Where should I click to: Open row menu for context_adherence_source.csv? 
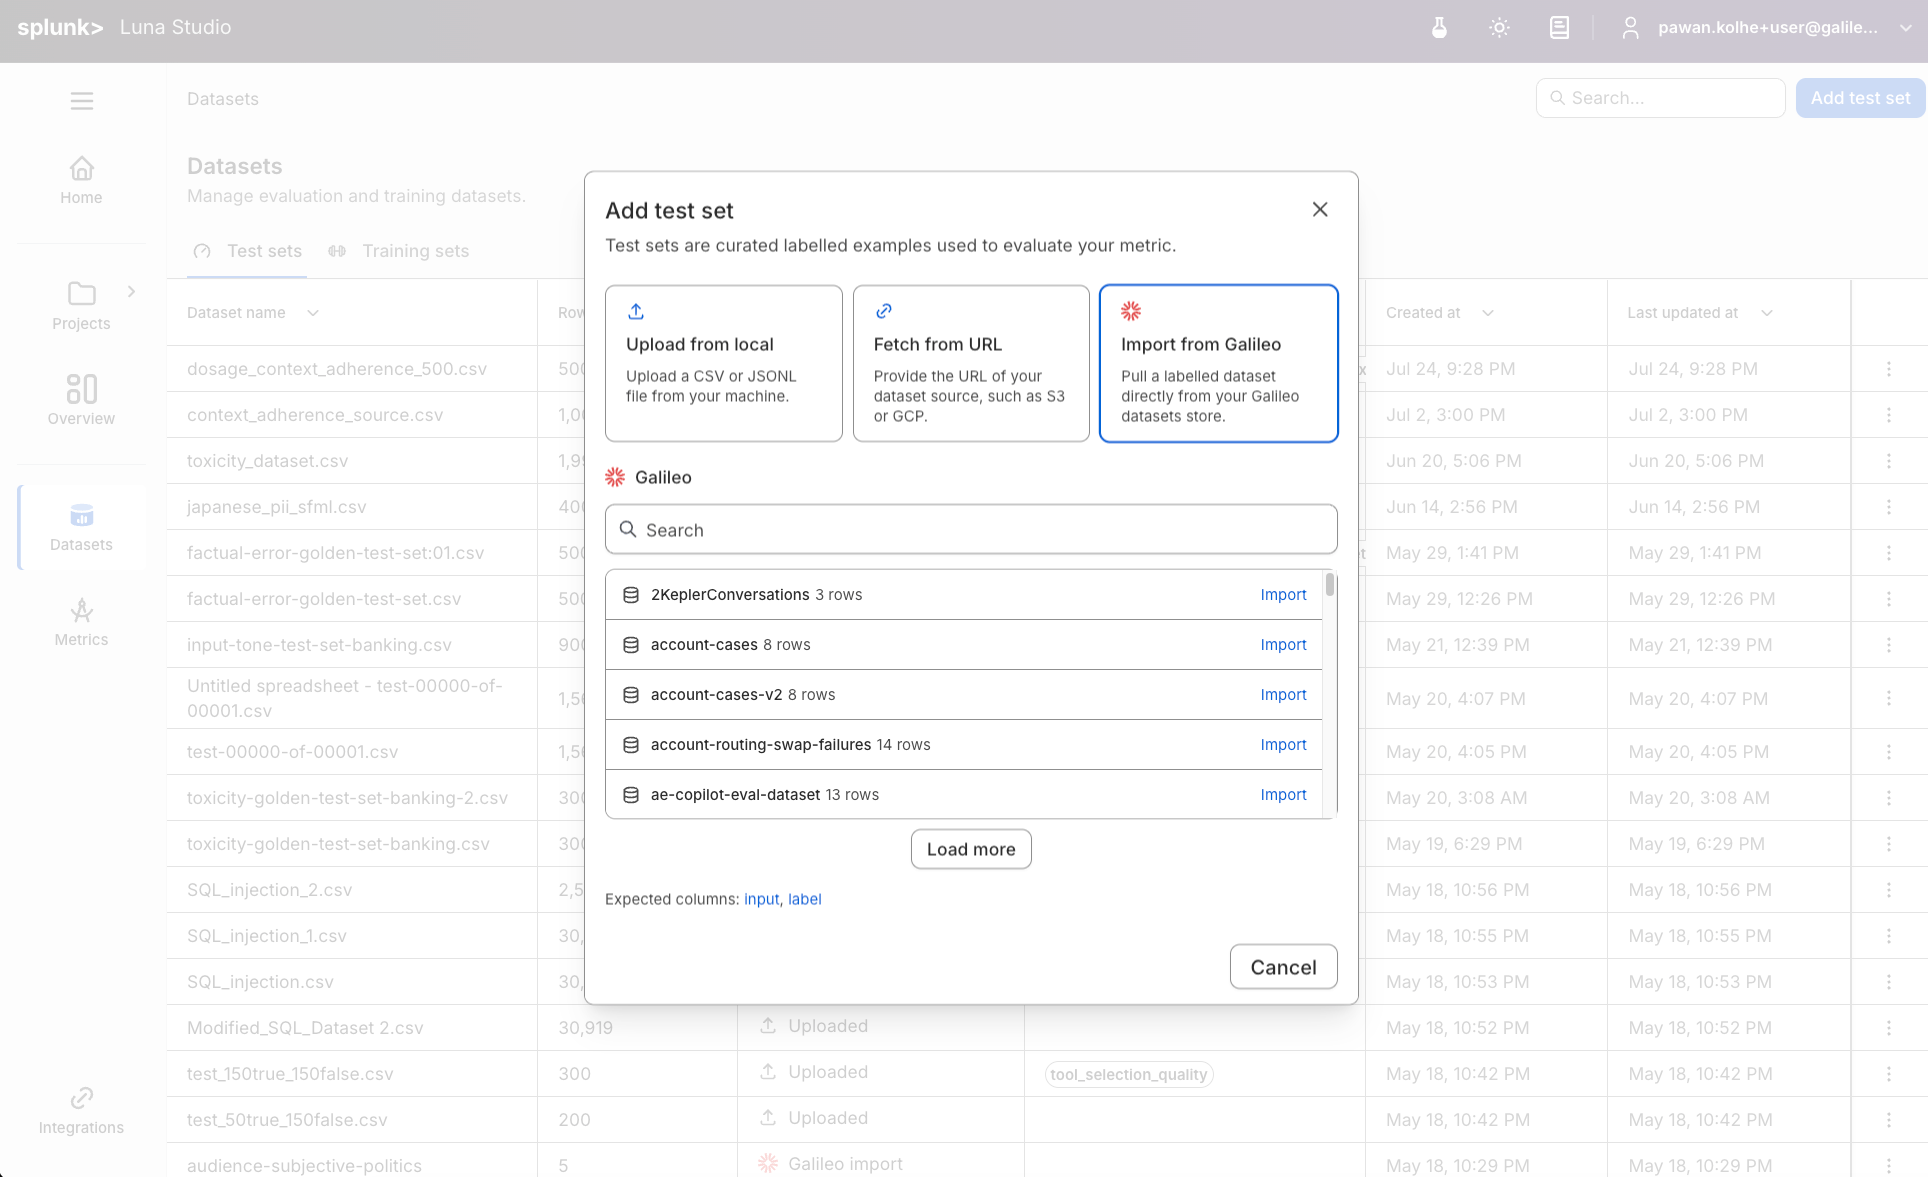coord(1889,415)
